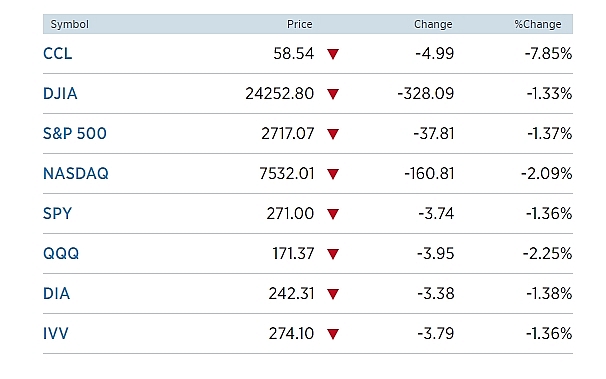
Task: Sort table by Price column header
Action: [x=300, y=24]
